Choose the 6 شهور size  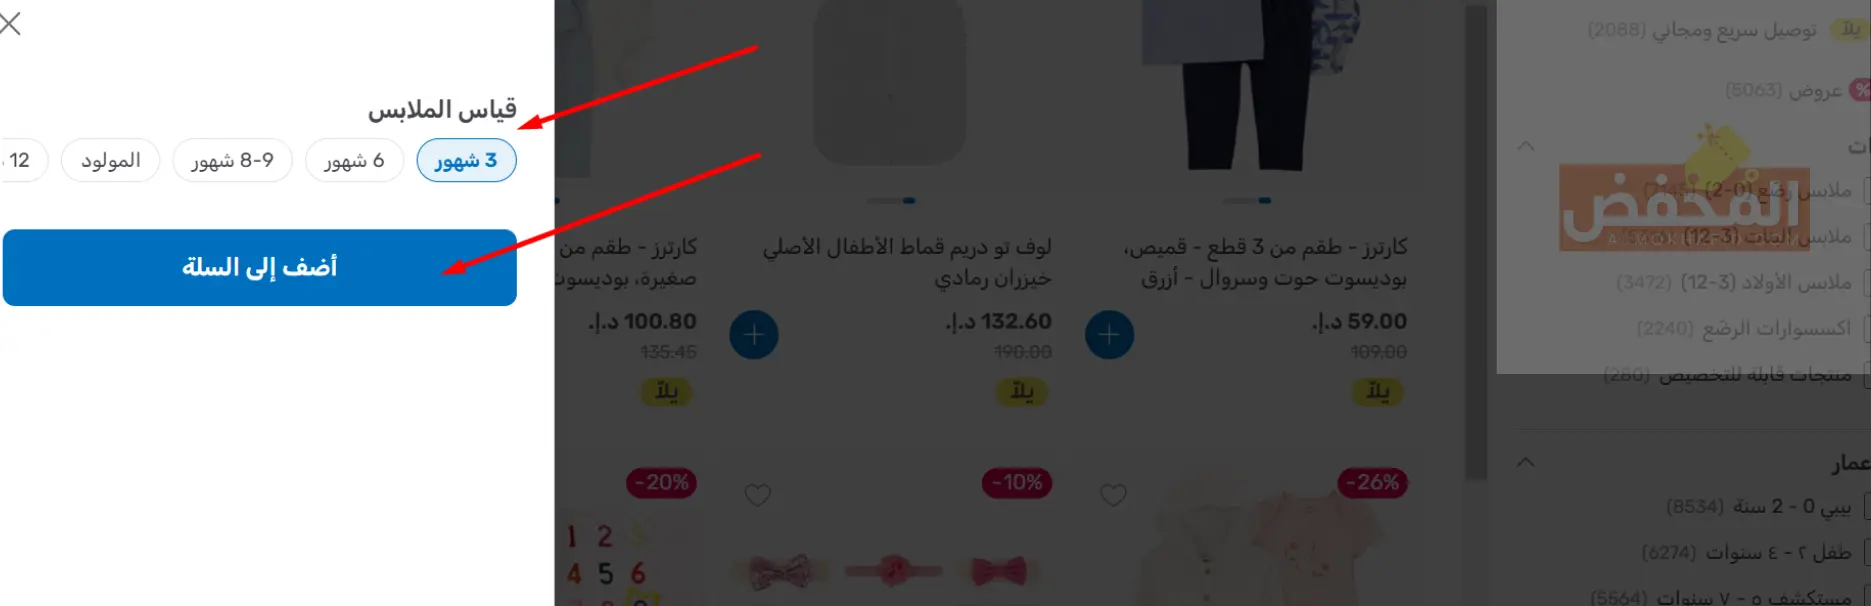pos(354,160)
